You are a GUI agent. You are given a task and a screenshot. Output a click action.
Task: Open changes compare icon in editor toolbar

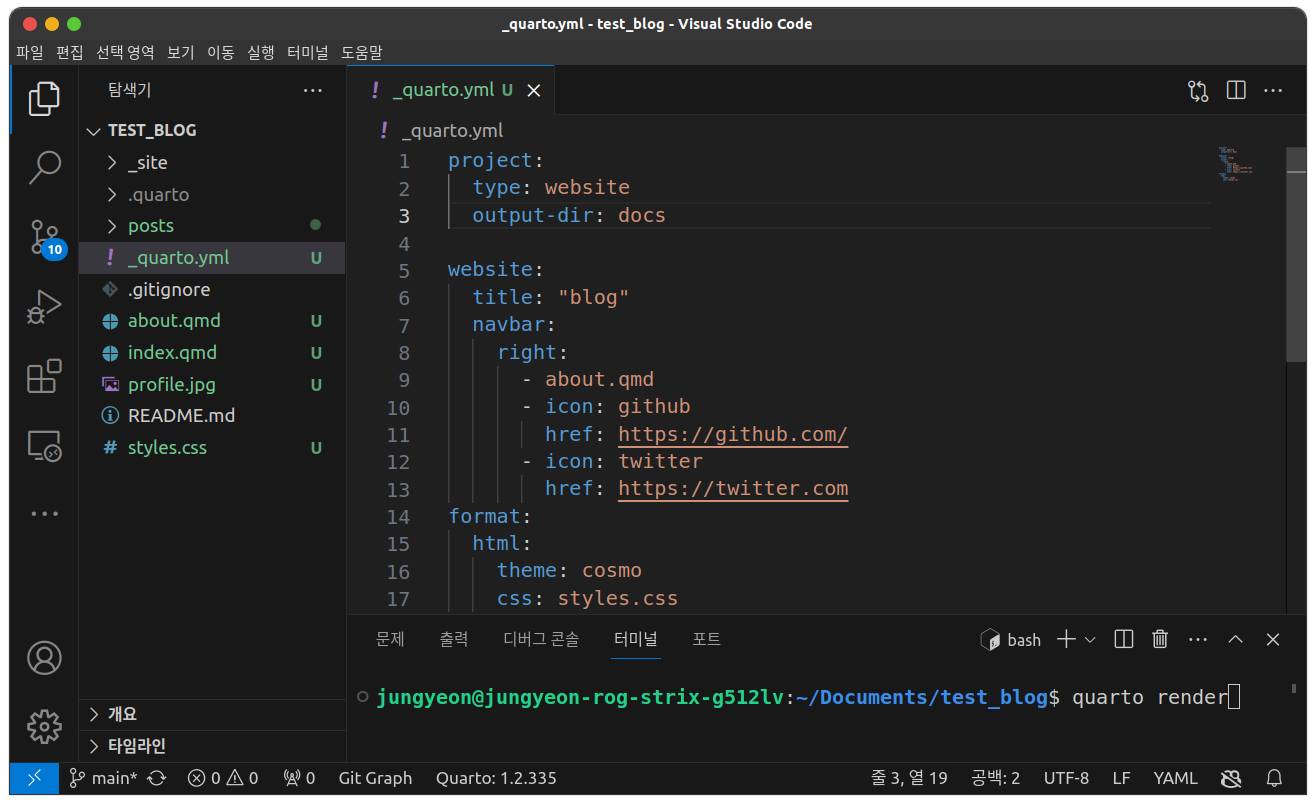(x=1198, y=91)
